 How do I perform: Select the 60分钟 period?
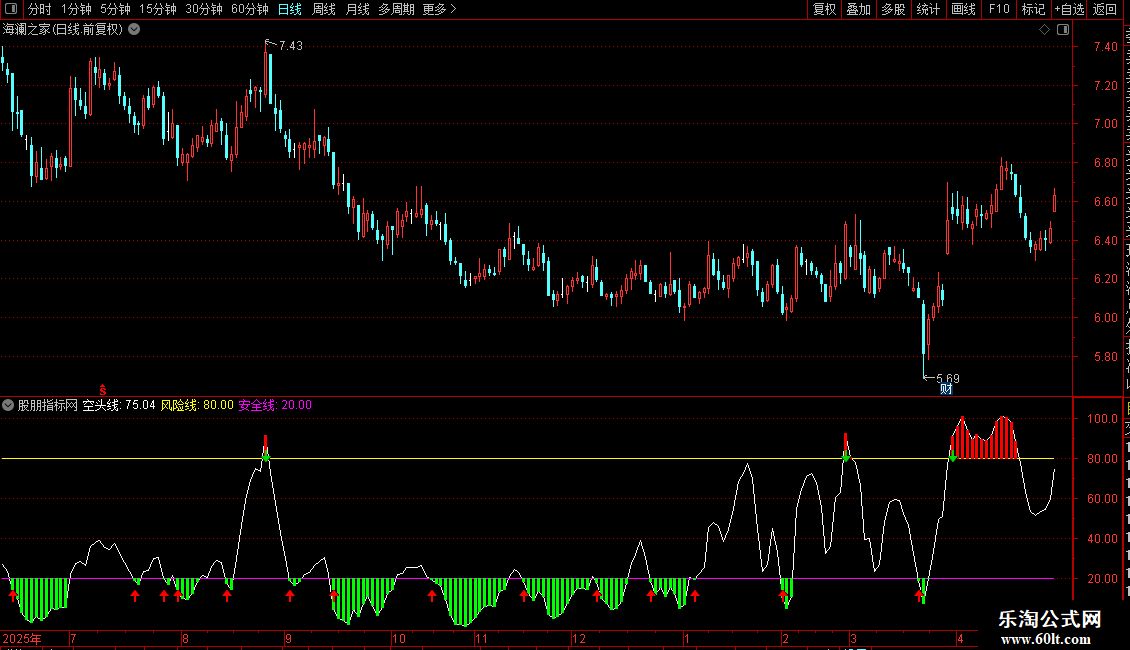[250, 9]
